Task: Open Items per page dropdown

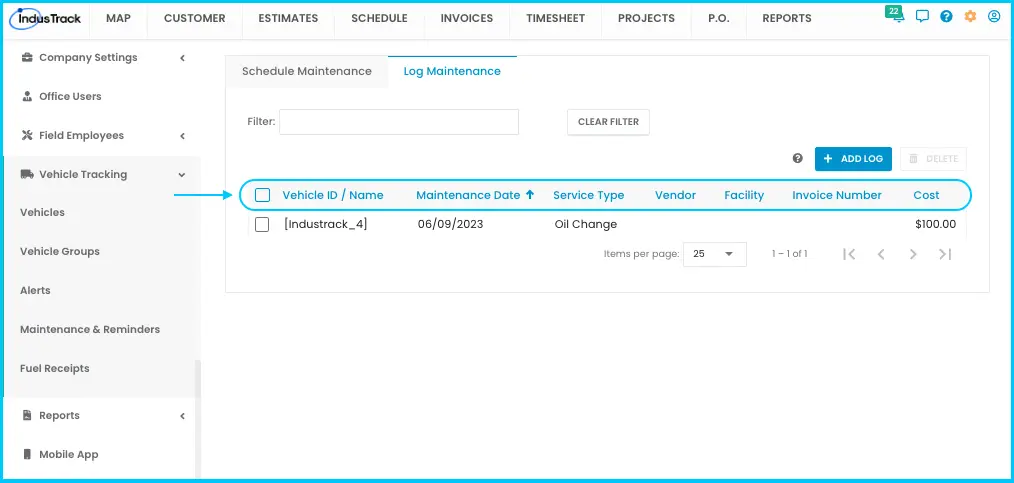Action: click(715, 254)
